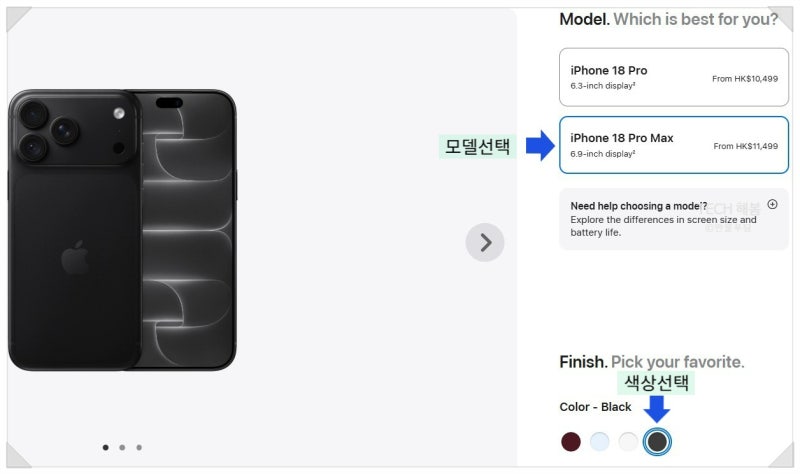Viewport: 800px width, 474px height.
Task: Click the blue down arrow above swatches
Action: pos(657,409)
